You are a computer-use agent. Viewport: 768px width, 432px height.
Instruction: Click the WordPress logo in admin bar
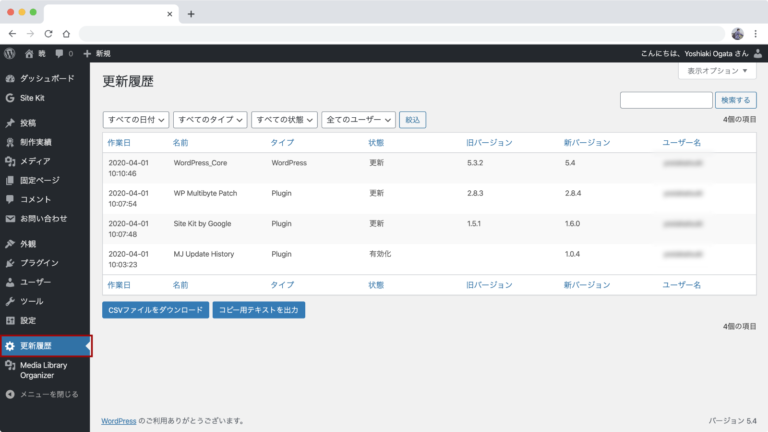pos(10,53)
